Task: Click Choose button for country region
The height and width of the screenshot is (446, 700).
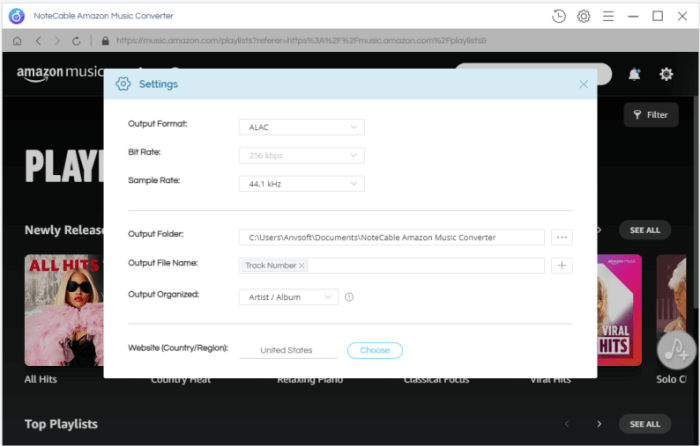Action: point(375,350)
